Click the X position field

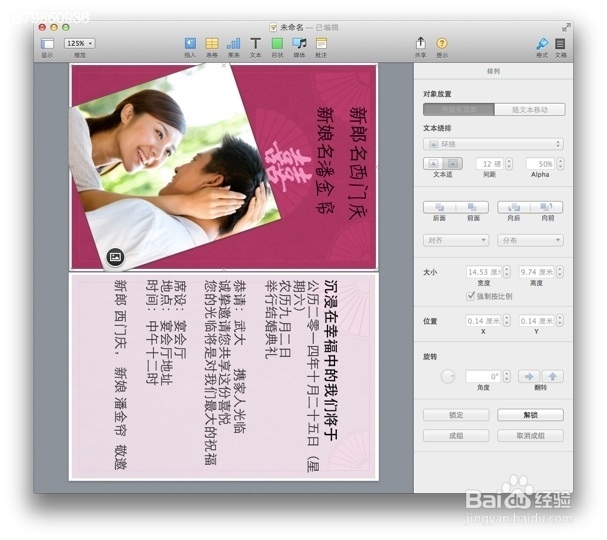[x=484, y=321]
